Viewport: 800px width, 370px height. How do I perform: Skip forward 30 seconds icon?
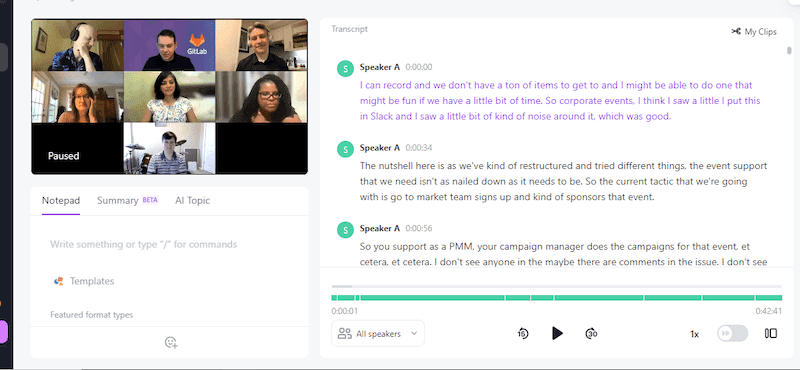tap(591, 333)
